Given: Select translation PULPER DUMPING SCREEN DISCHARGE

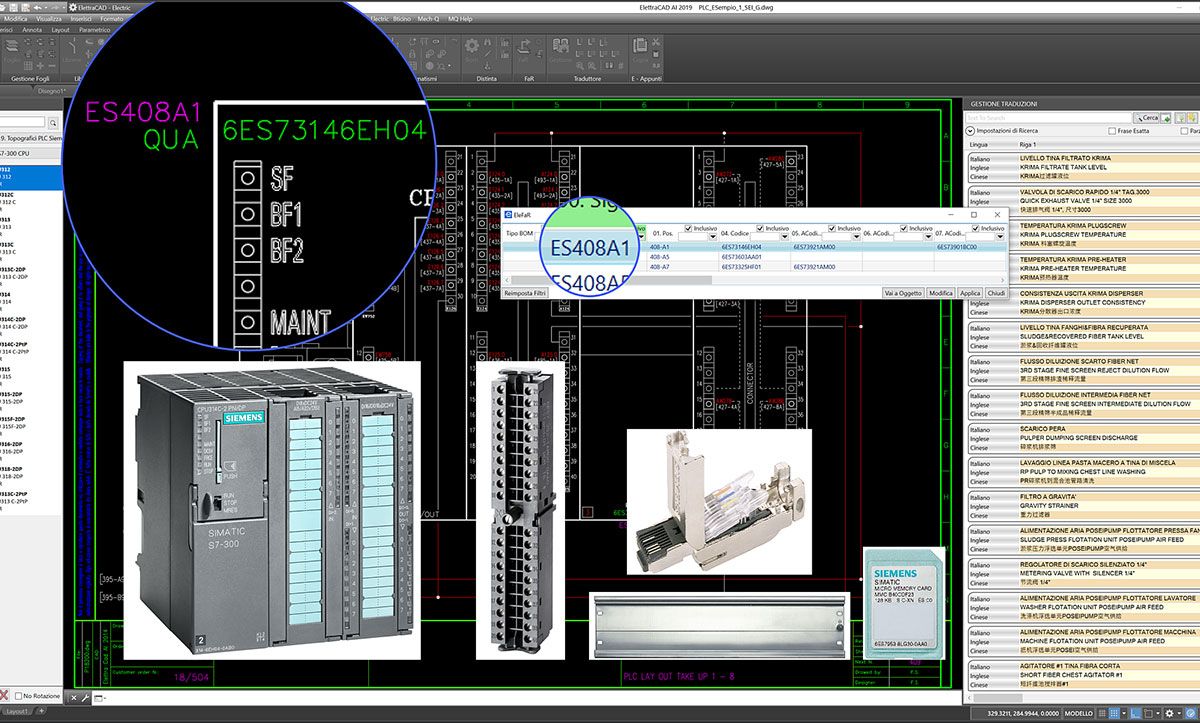Looking at the screenshot, I should tap(1079, 437).
